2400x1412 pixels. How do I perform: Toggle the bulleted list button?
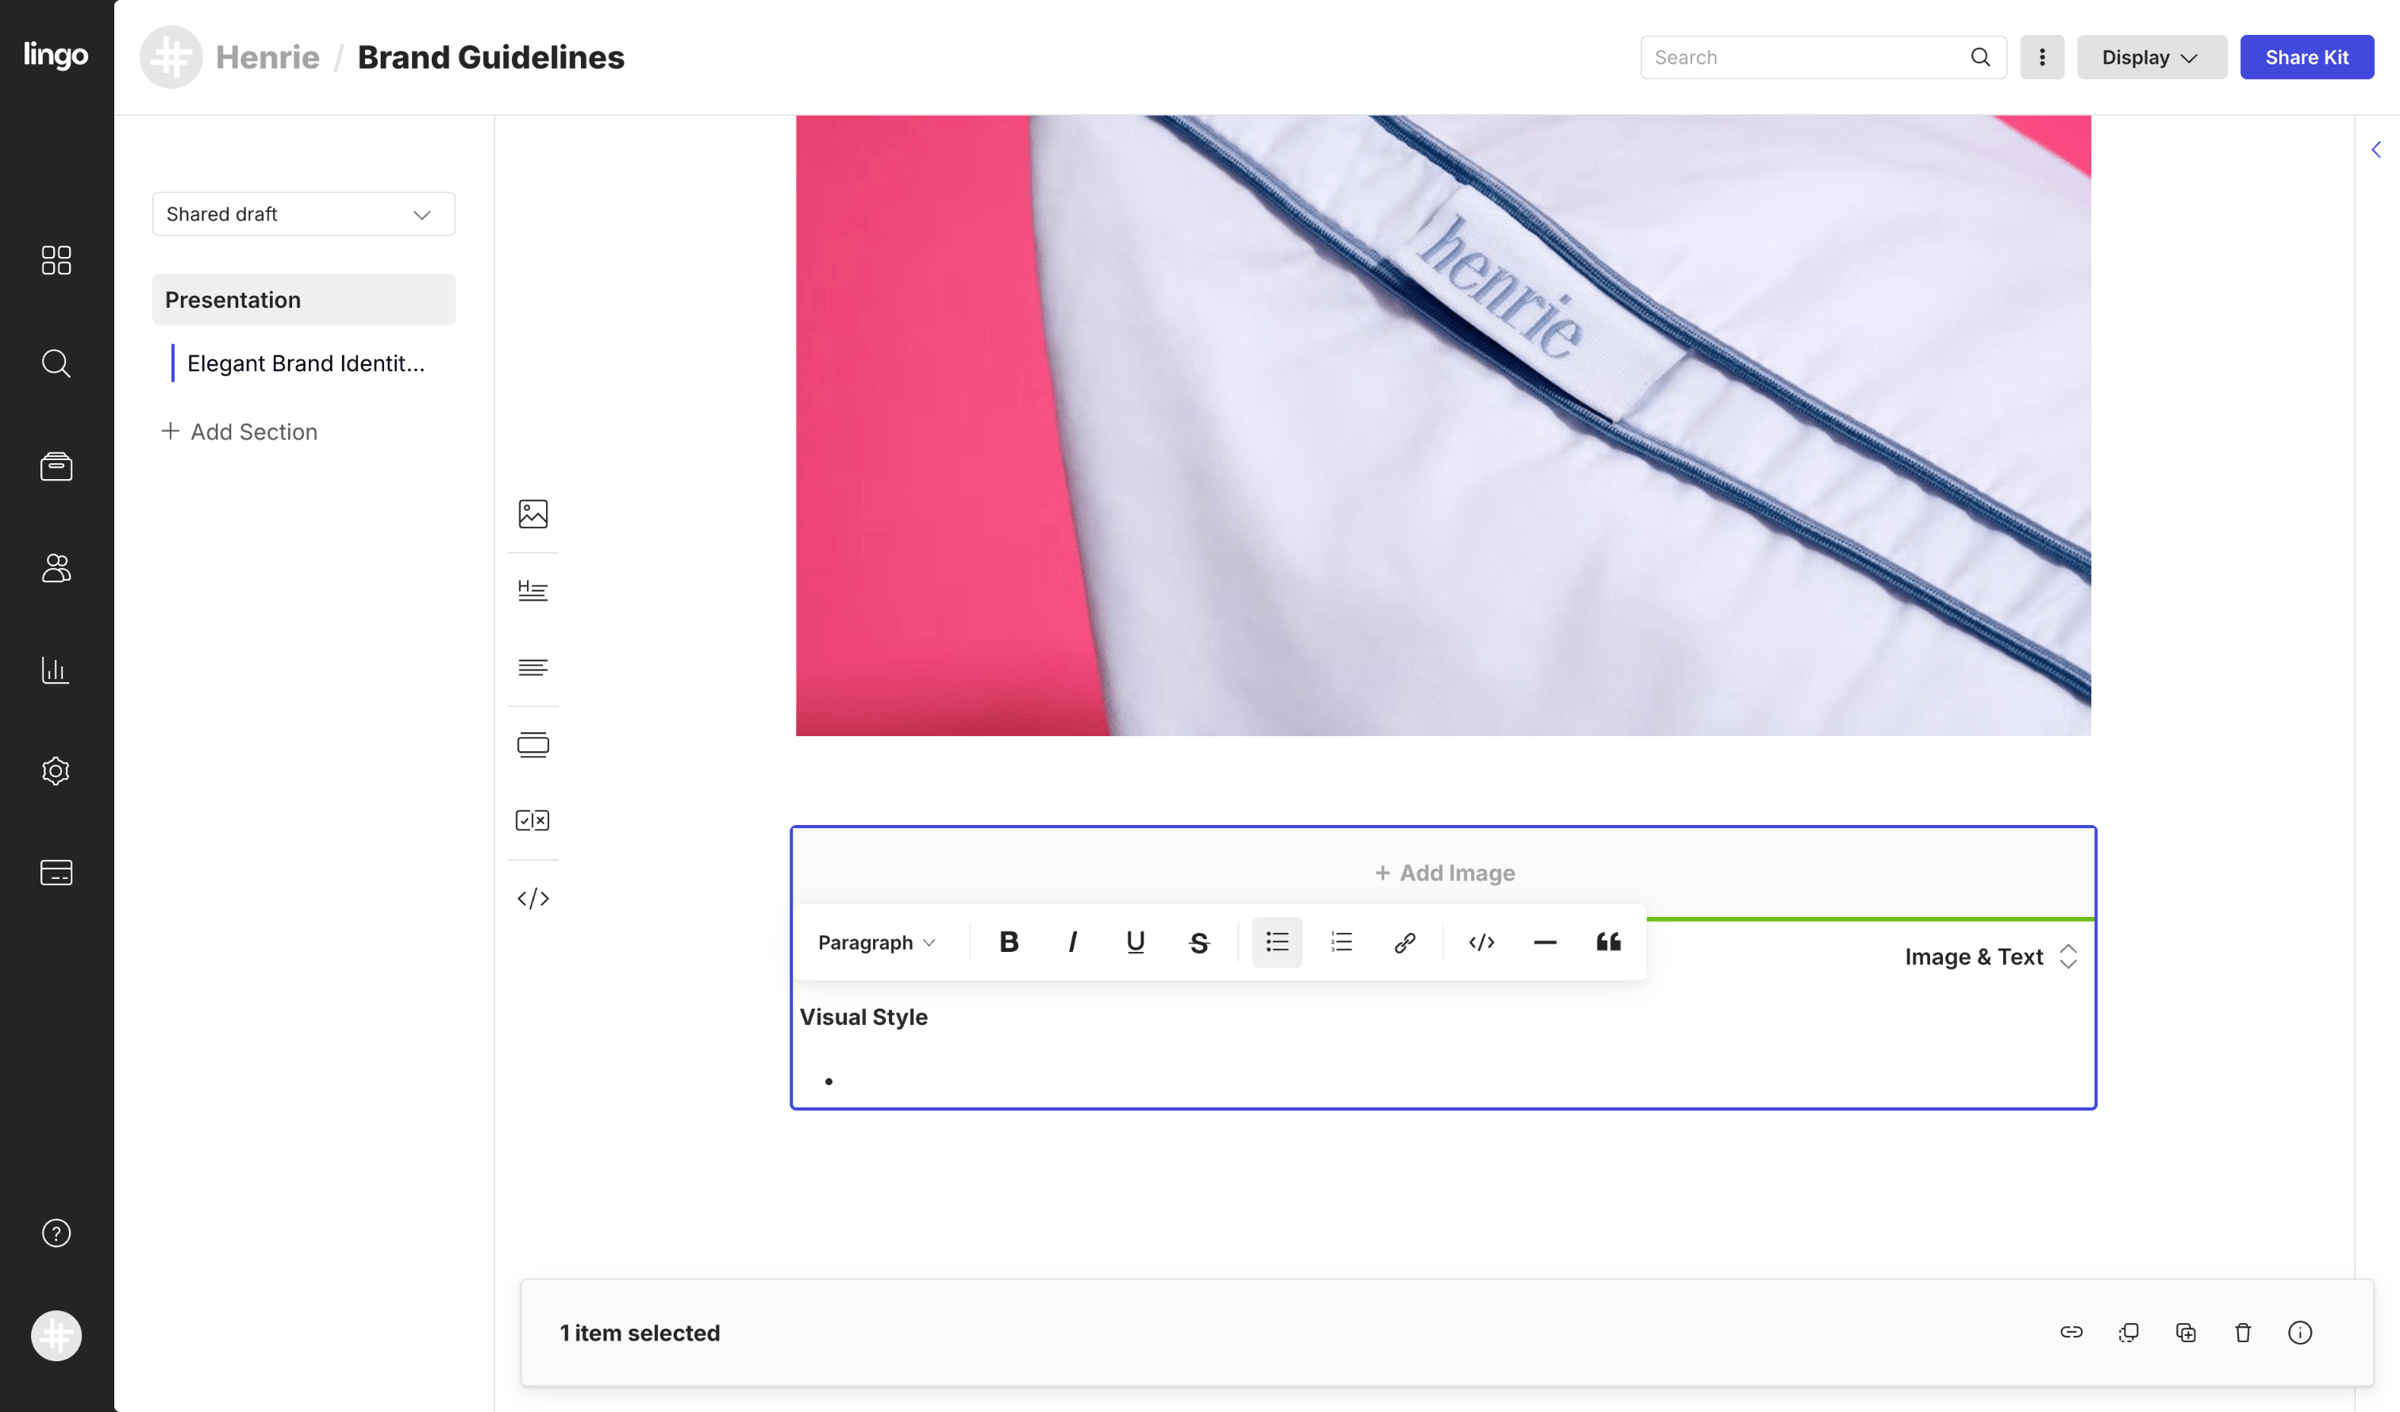tap(1277, 942)
